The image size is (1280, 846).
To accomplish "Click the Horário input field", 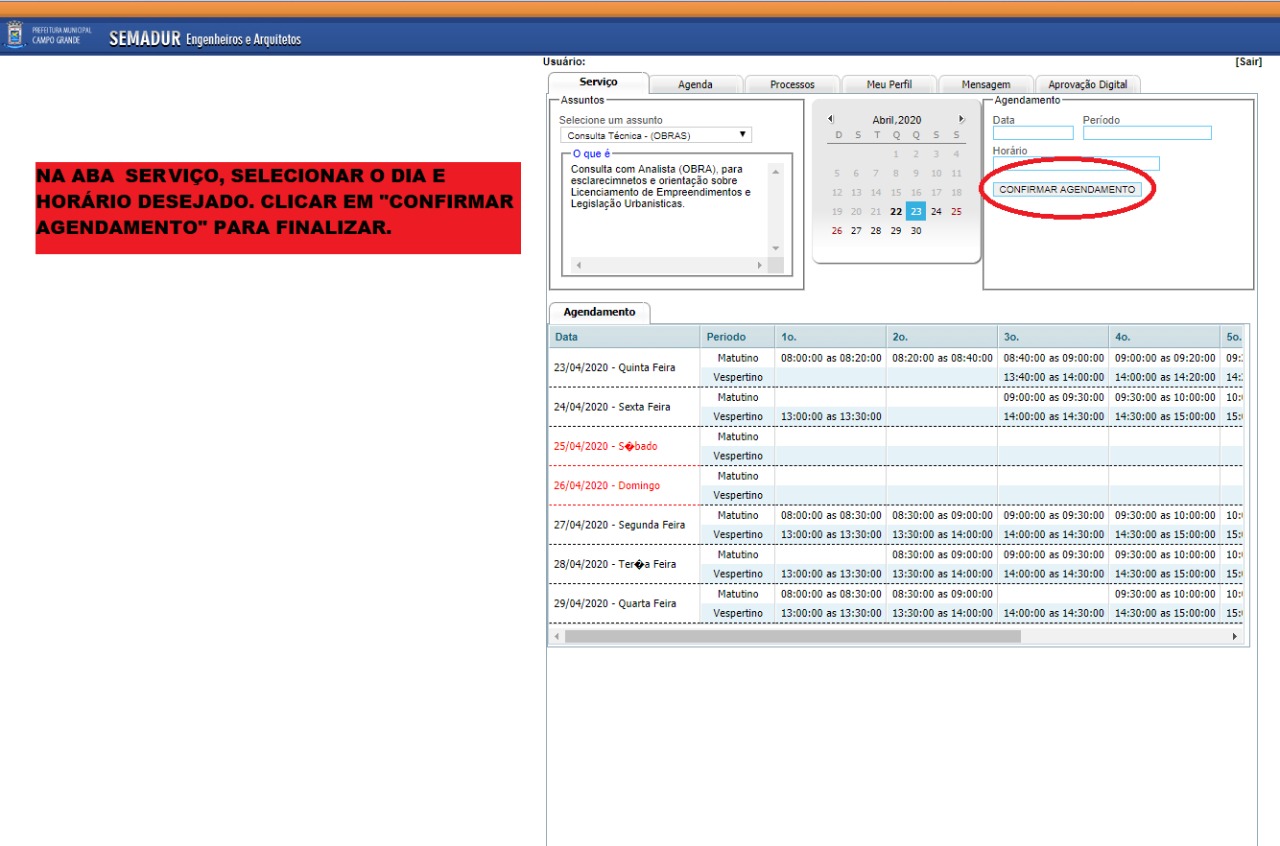I will point(1076,163).
